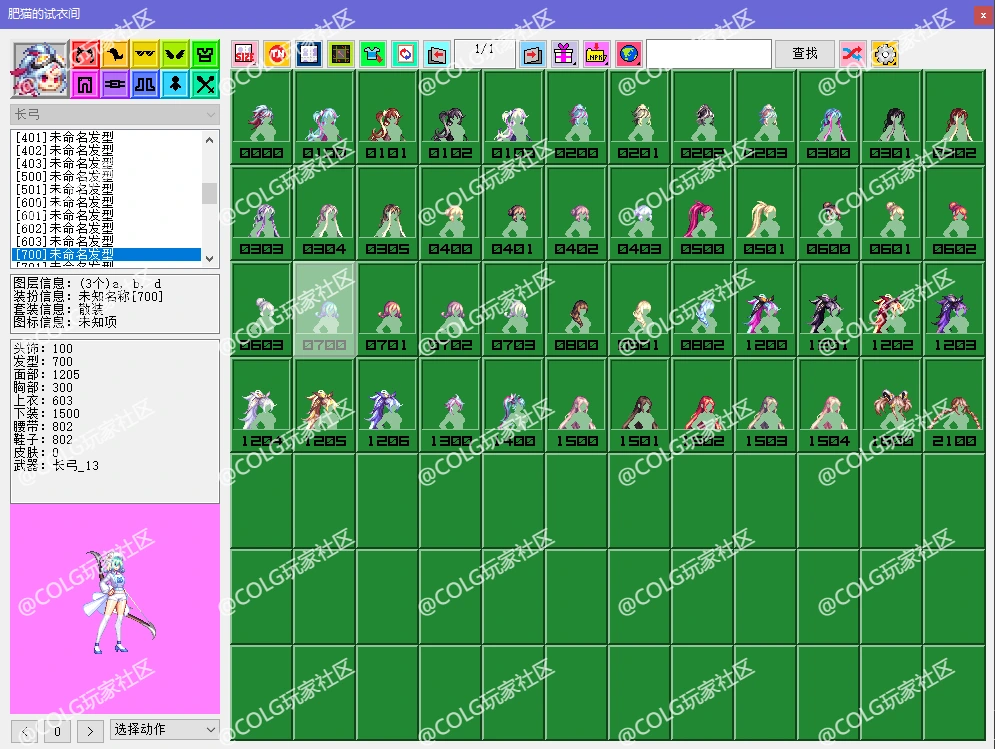The image size is (995, 749).
Task: Select the cyan body skin category icon
Action: point(175,84)
